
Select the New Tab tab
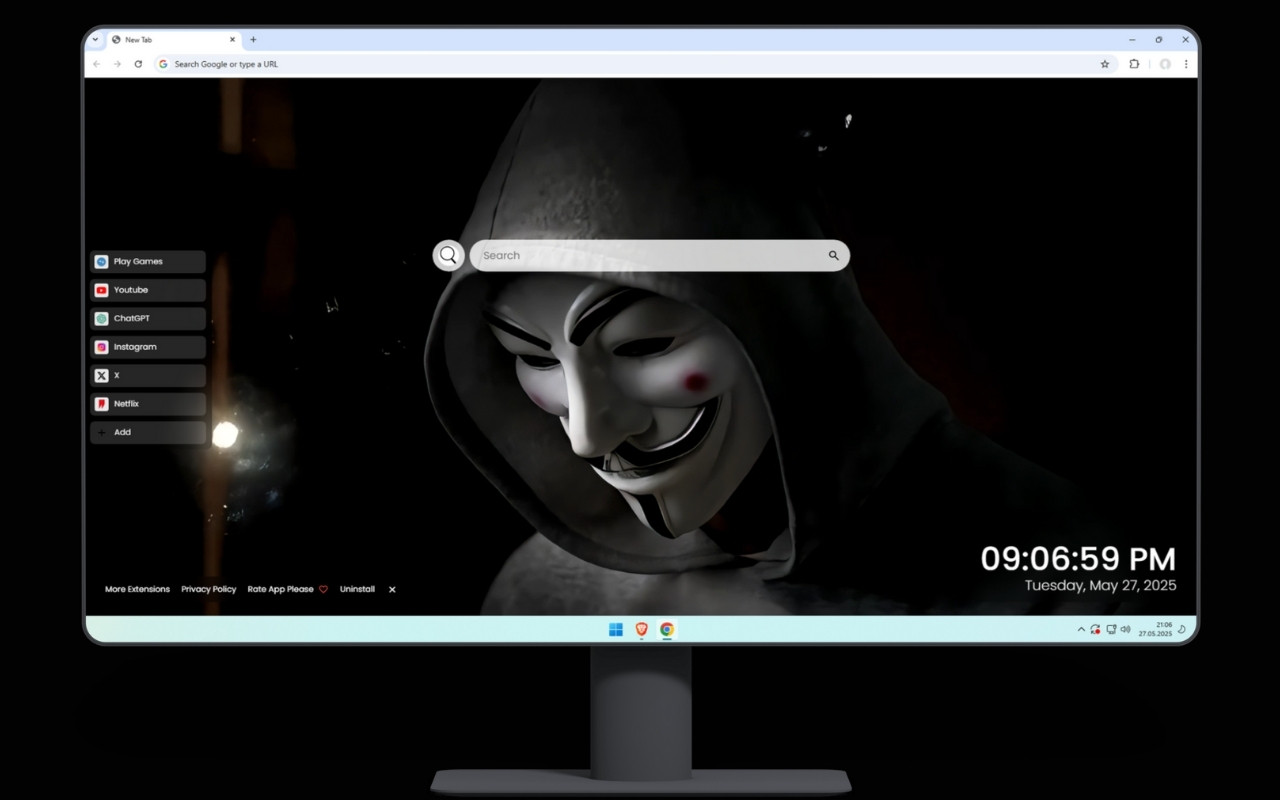(172, 40)
